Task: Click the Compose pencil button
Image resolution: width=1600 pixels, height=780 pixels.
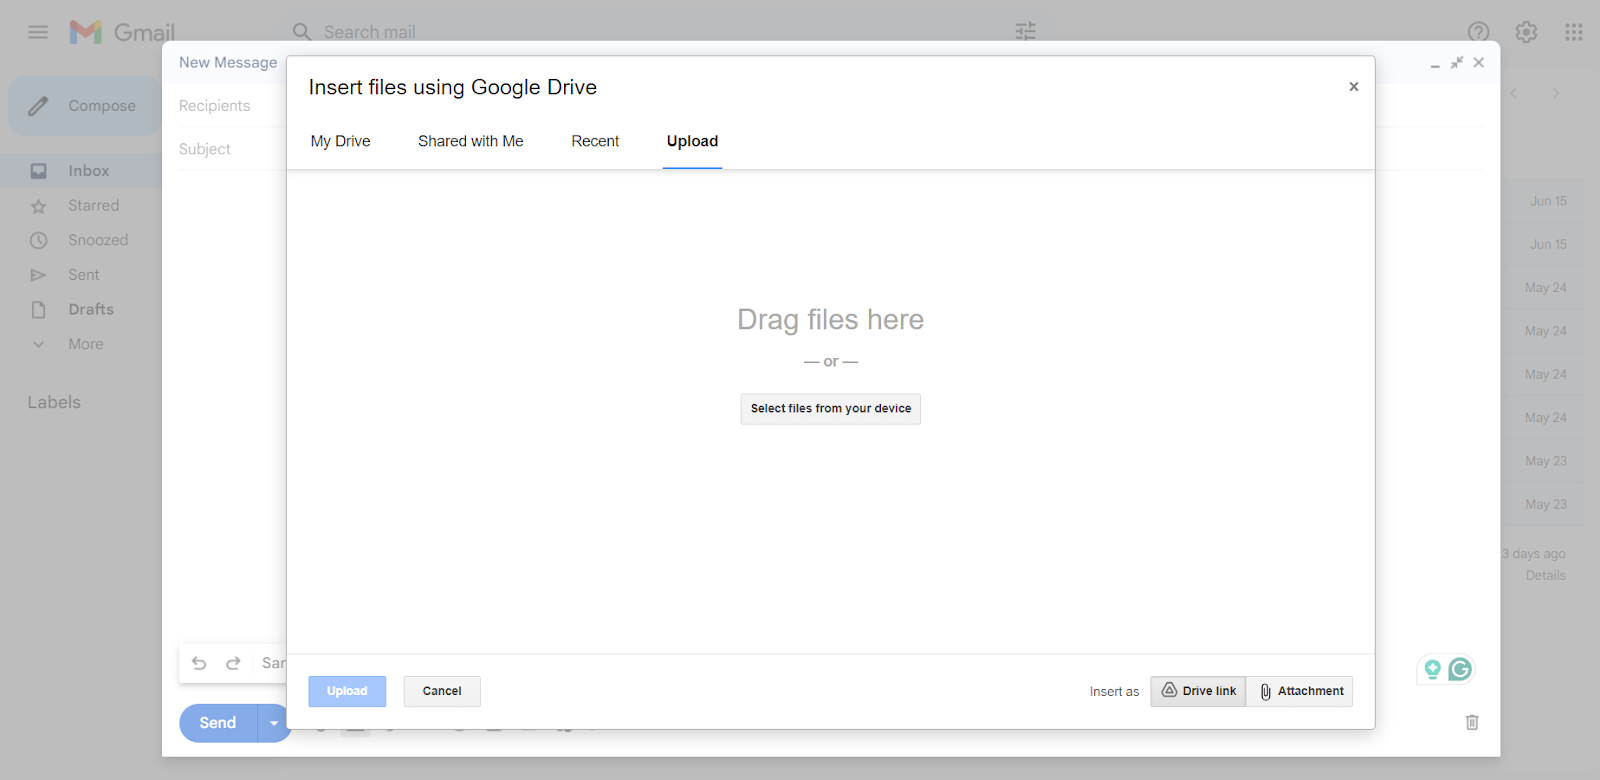Action: [84, 106]
